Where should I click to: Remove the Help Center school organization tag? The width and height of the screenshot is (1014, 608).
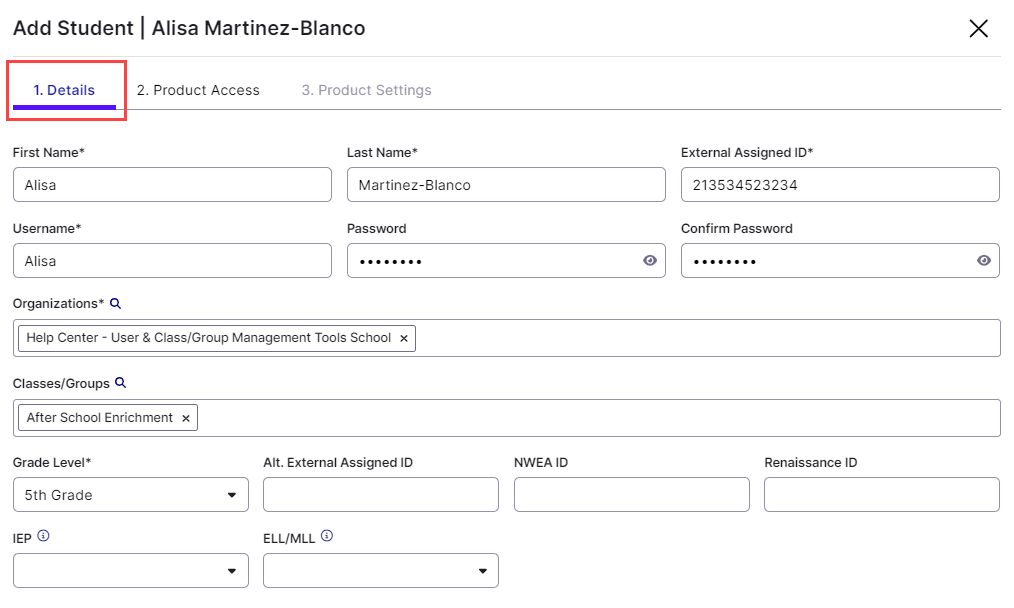[x=404, y=338]
